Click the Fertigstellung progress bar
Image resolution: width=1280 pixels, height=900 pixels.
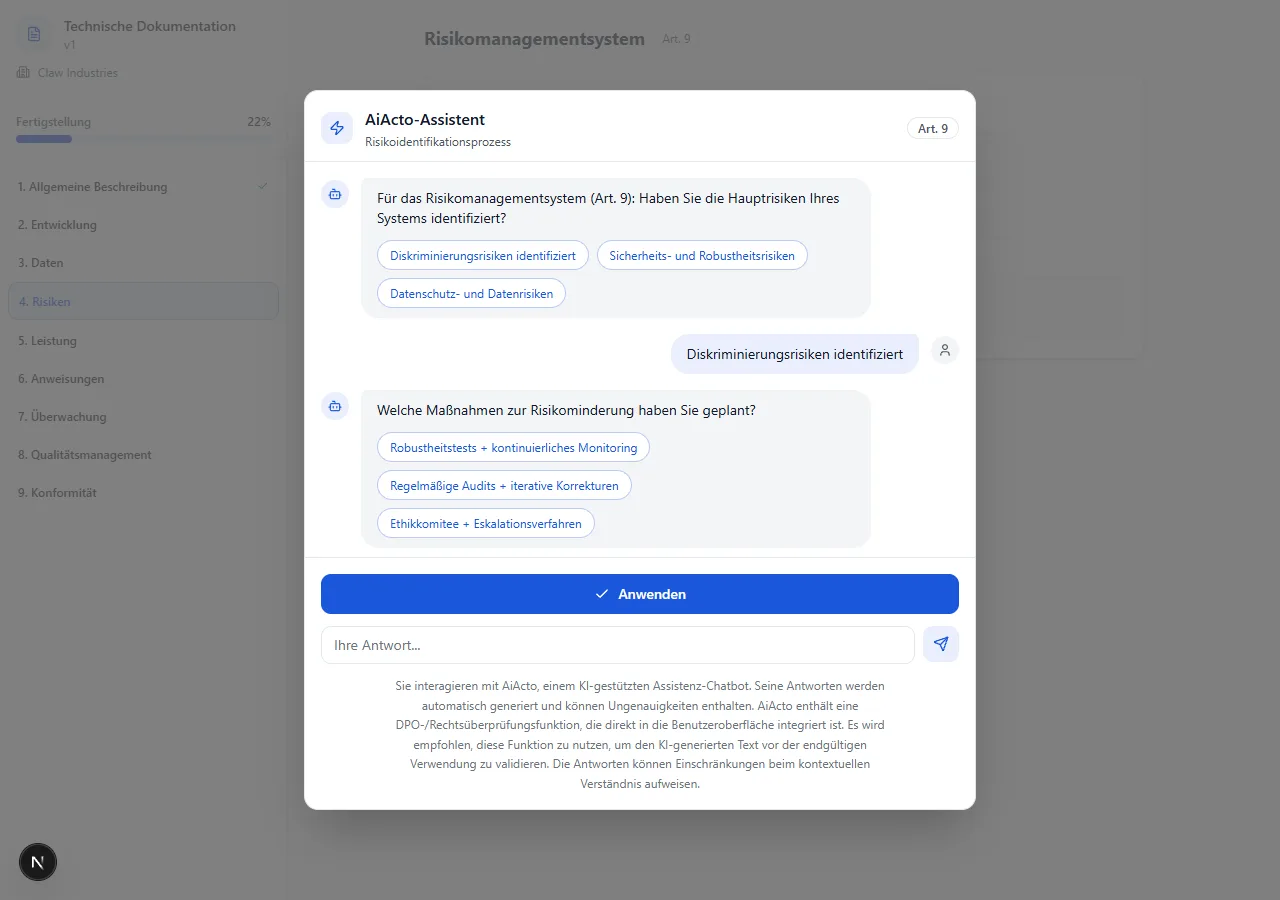click(143, 139)
